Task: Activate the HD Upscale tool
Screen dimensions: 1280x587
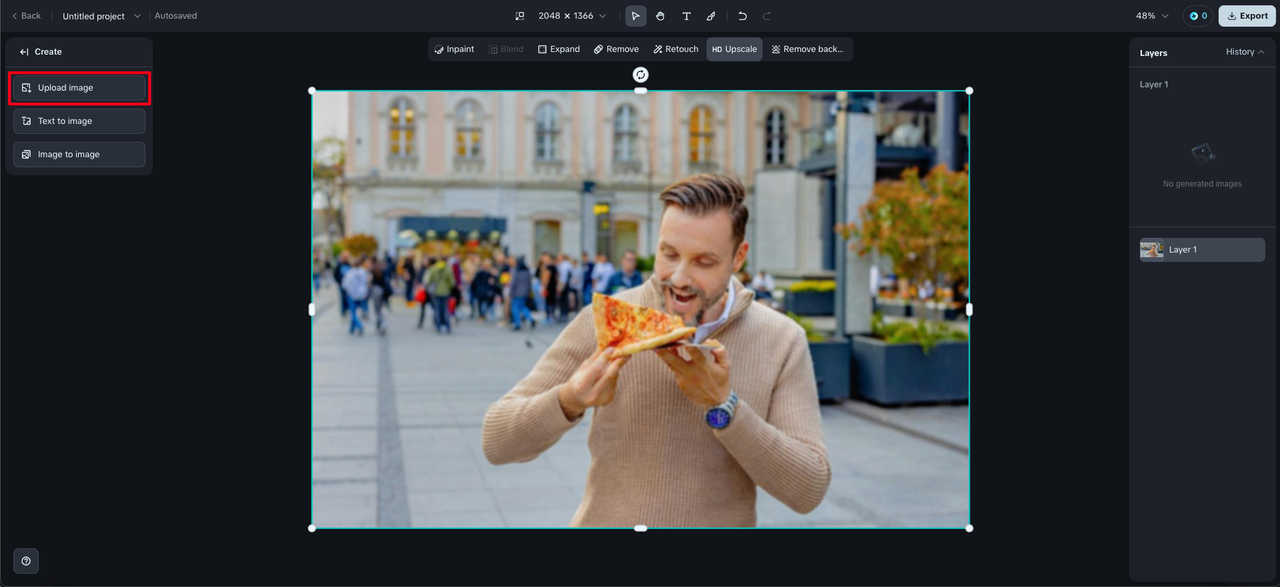Action: 734,49
